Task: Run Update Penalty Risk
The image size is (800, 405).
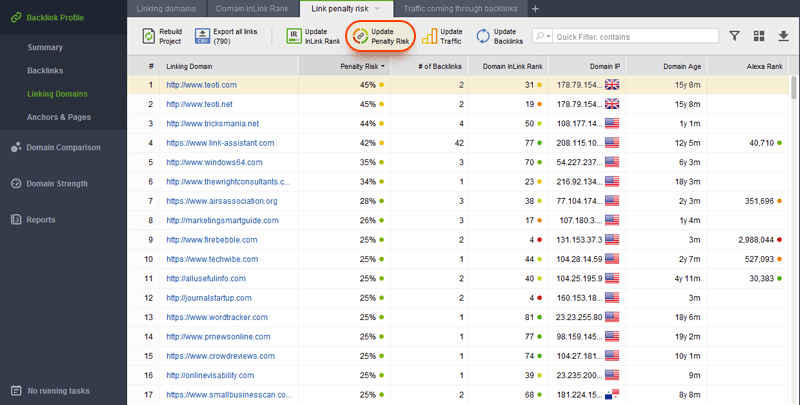Action: (x=359, y=36)
